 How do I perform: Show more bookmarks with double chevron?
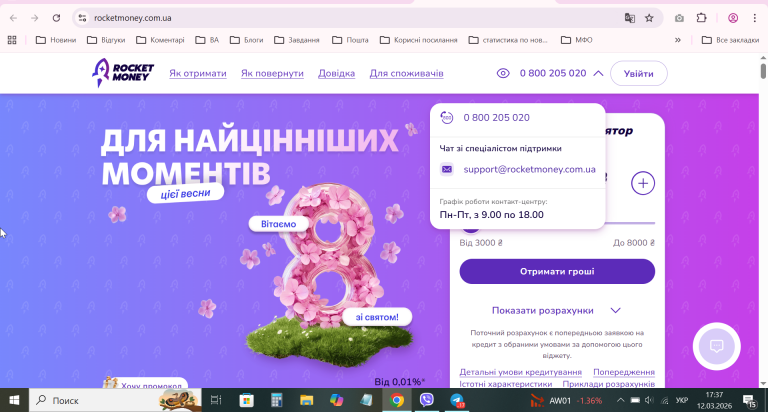point(677,40)
